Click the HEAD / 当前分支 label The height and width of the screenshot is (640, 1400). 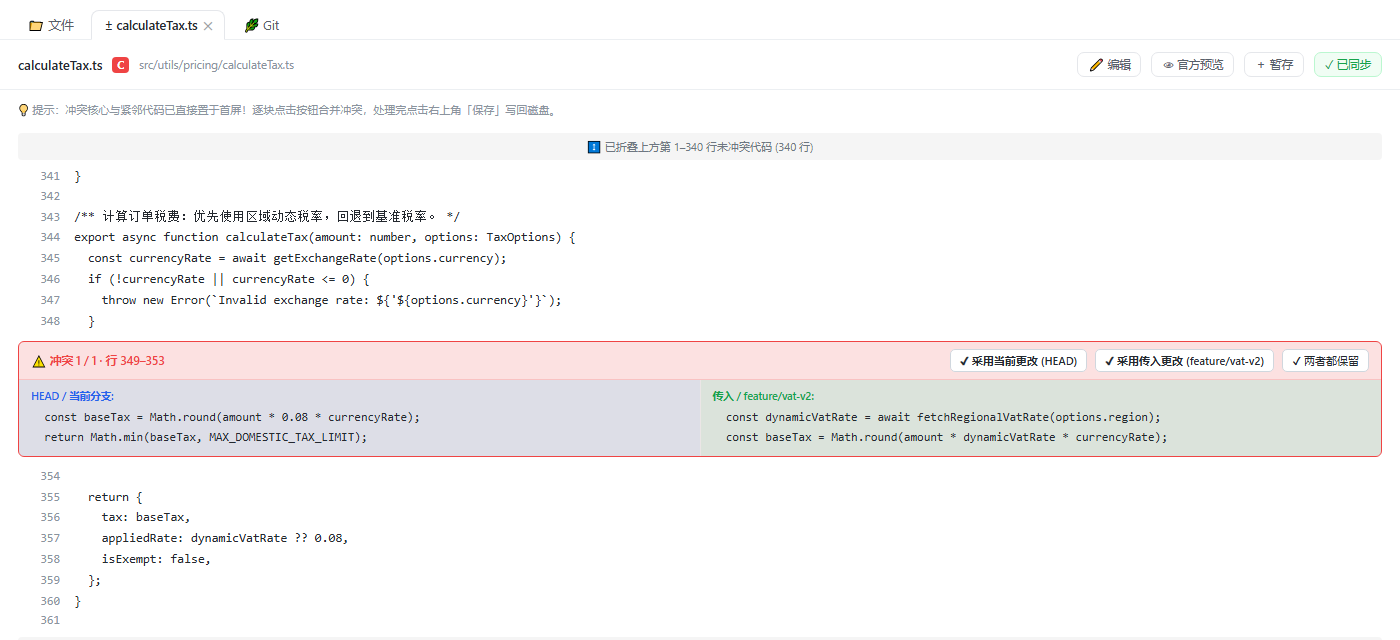[72, 396]
